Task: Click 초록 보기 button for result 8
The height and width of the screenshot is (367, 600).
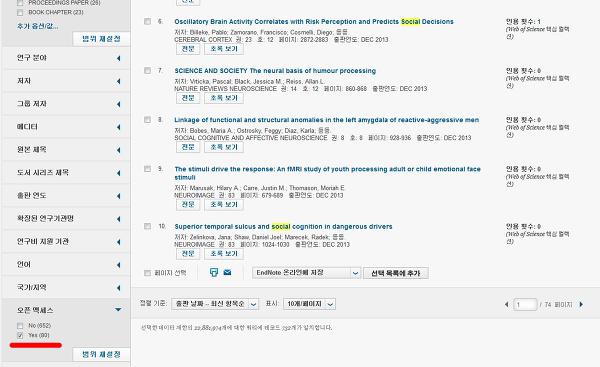Action: click(x=224, y=147)
